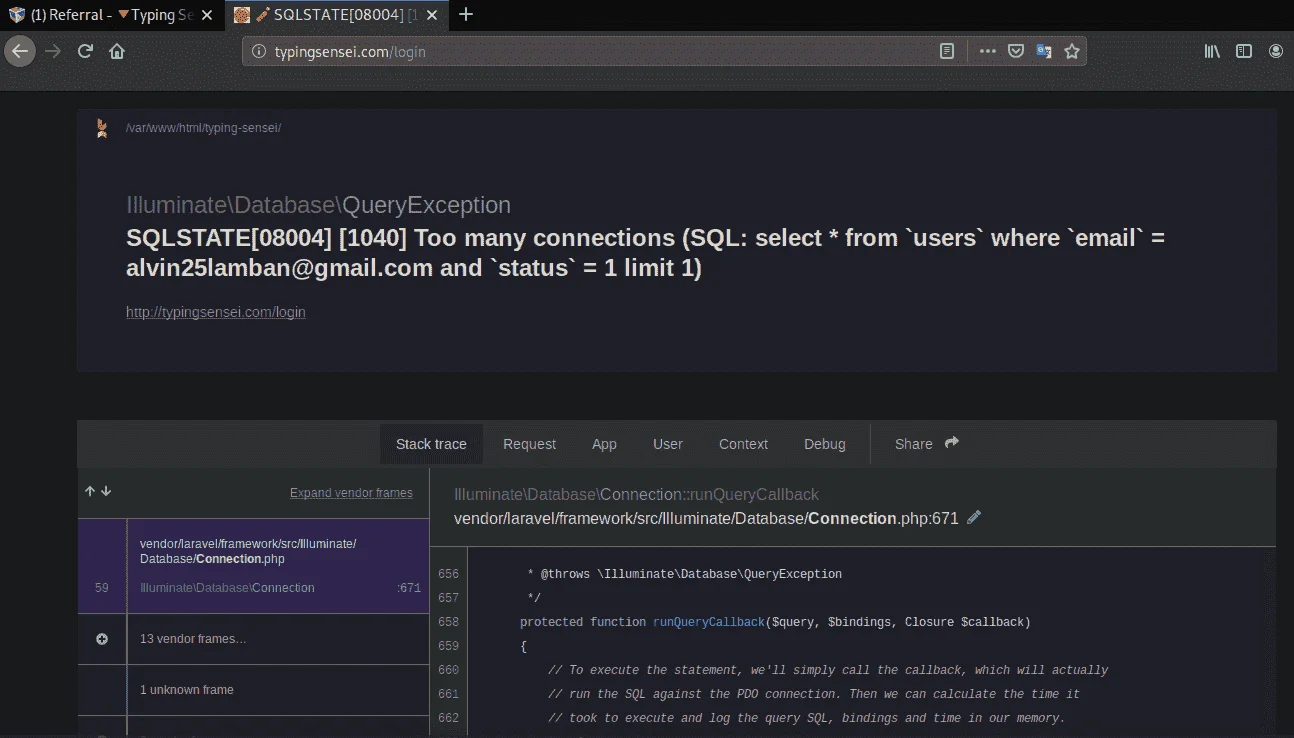The image size is (1294, 738).
Task: Select the Stack trace tab
Action: pyautogui.click(x=431, y=444)
